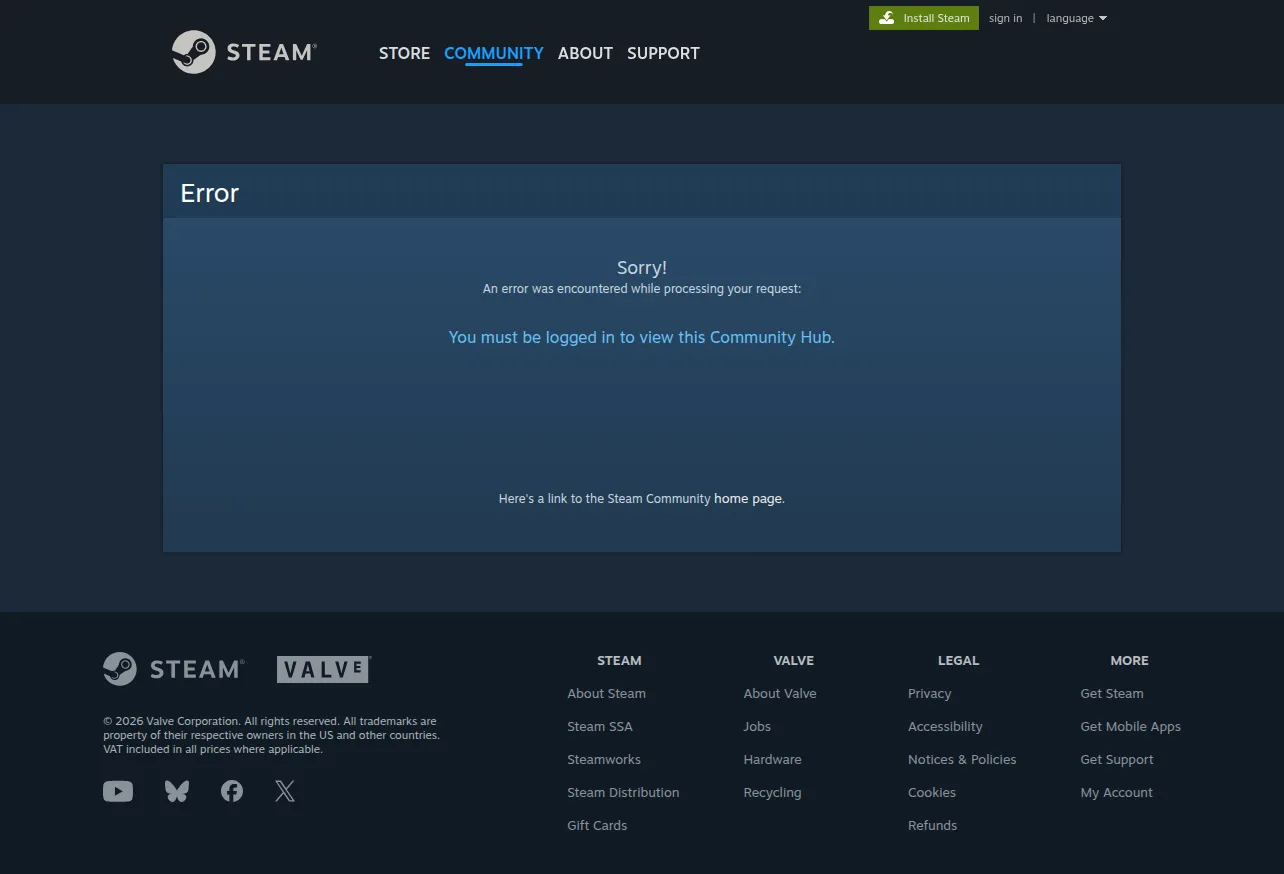This screenshot has width=1284, height=874.
Task: Open Steam's X social icon
Action: pos(285,791)
